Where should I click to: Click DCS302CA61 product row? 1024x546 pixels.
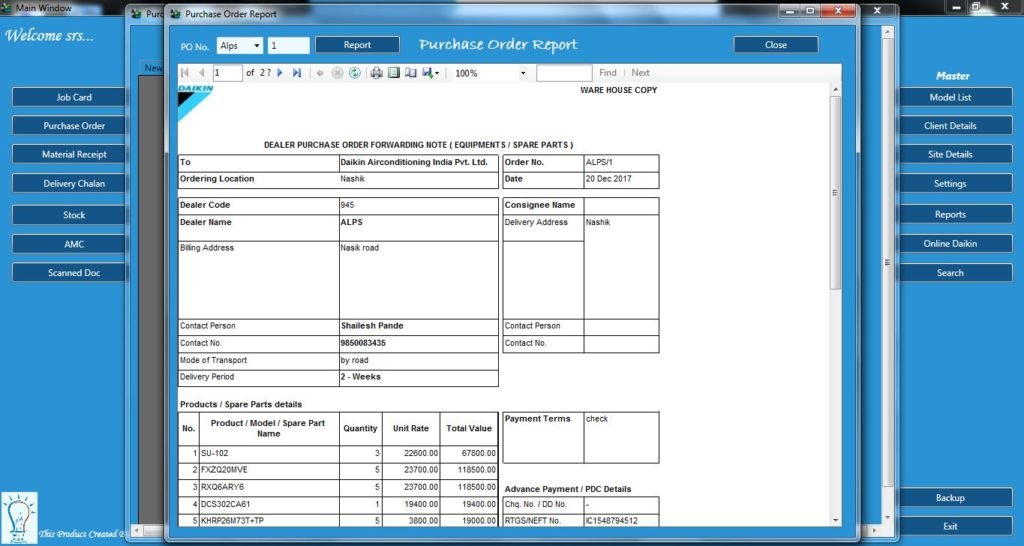point(338,504)
